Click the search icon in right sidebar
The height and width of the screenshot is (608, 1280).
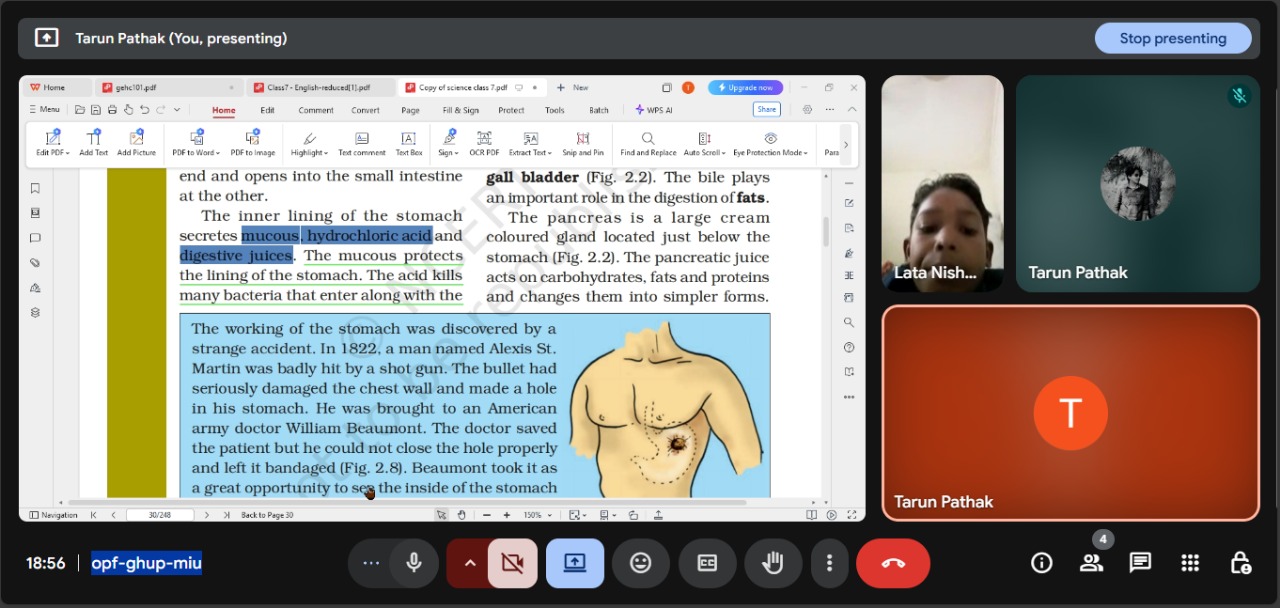pyautogui.click(x=849, y=322)
